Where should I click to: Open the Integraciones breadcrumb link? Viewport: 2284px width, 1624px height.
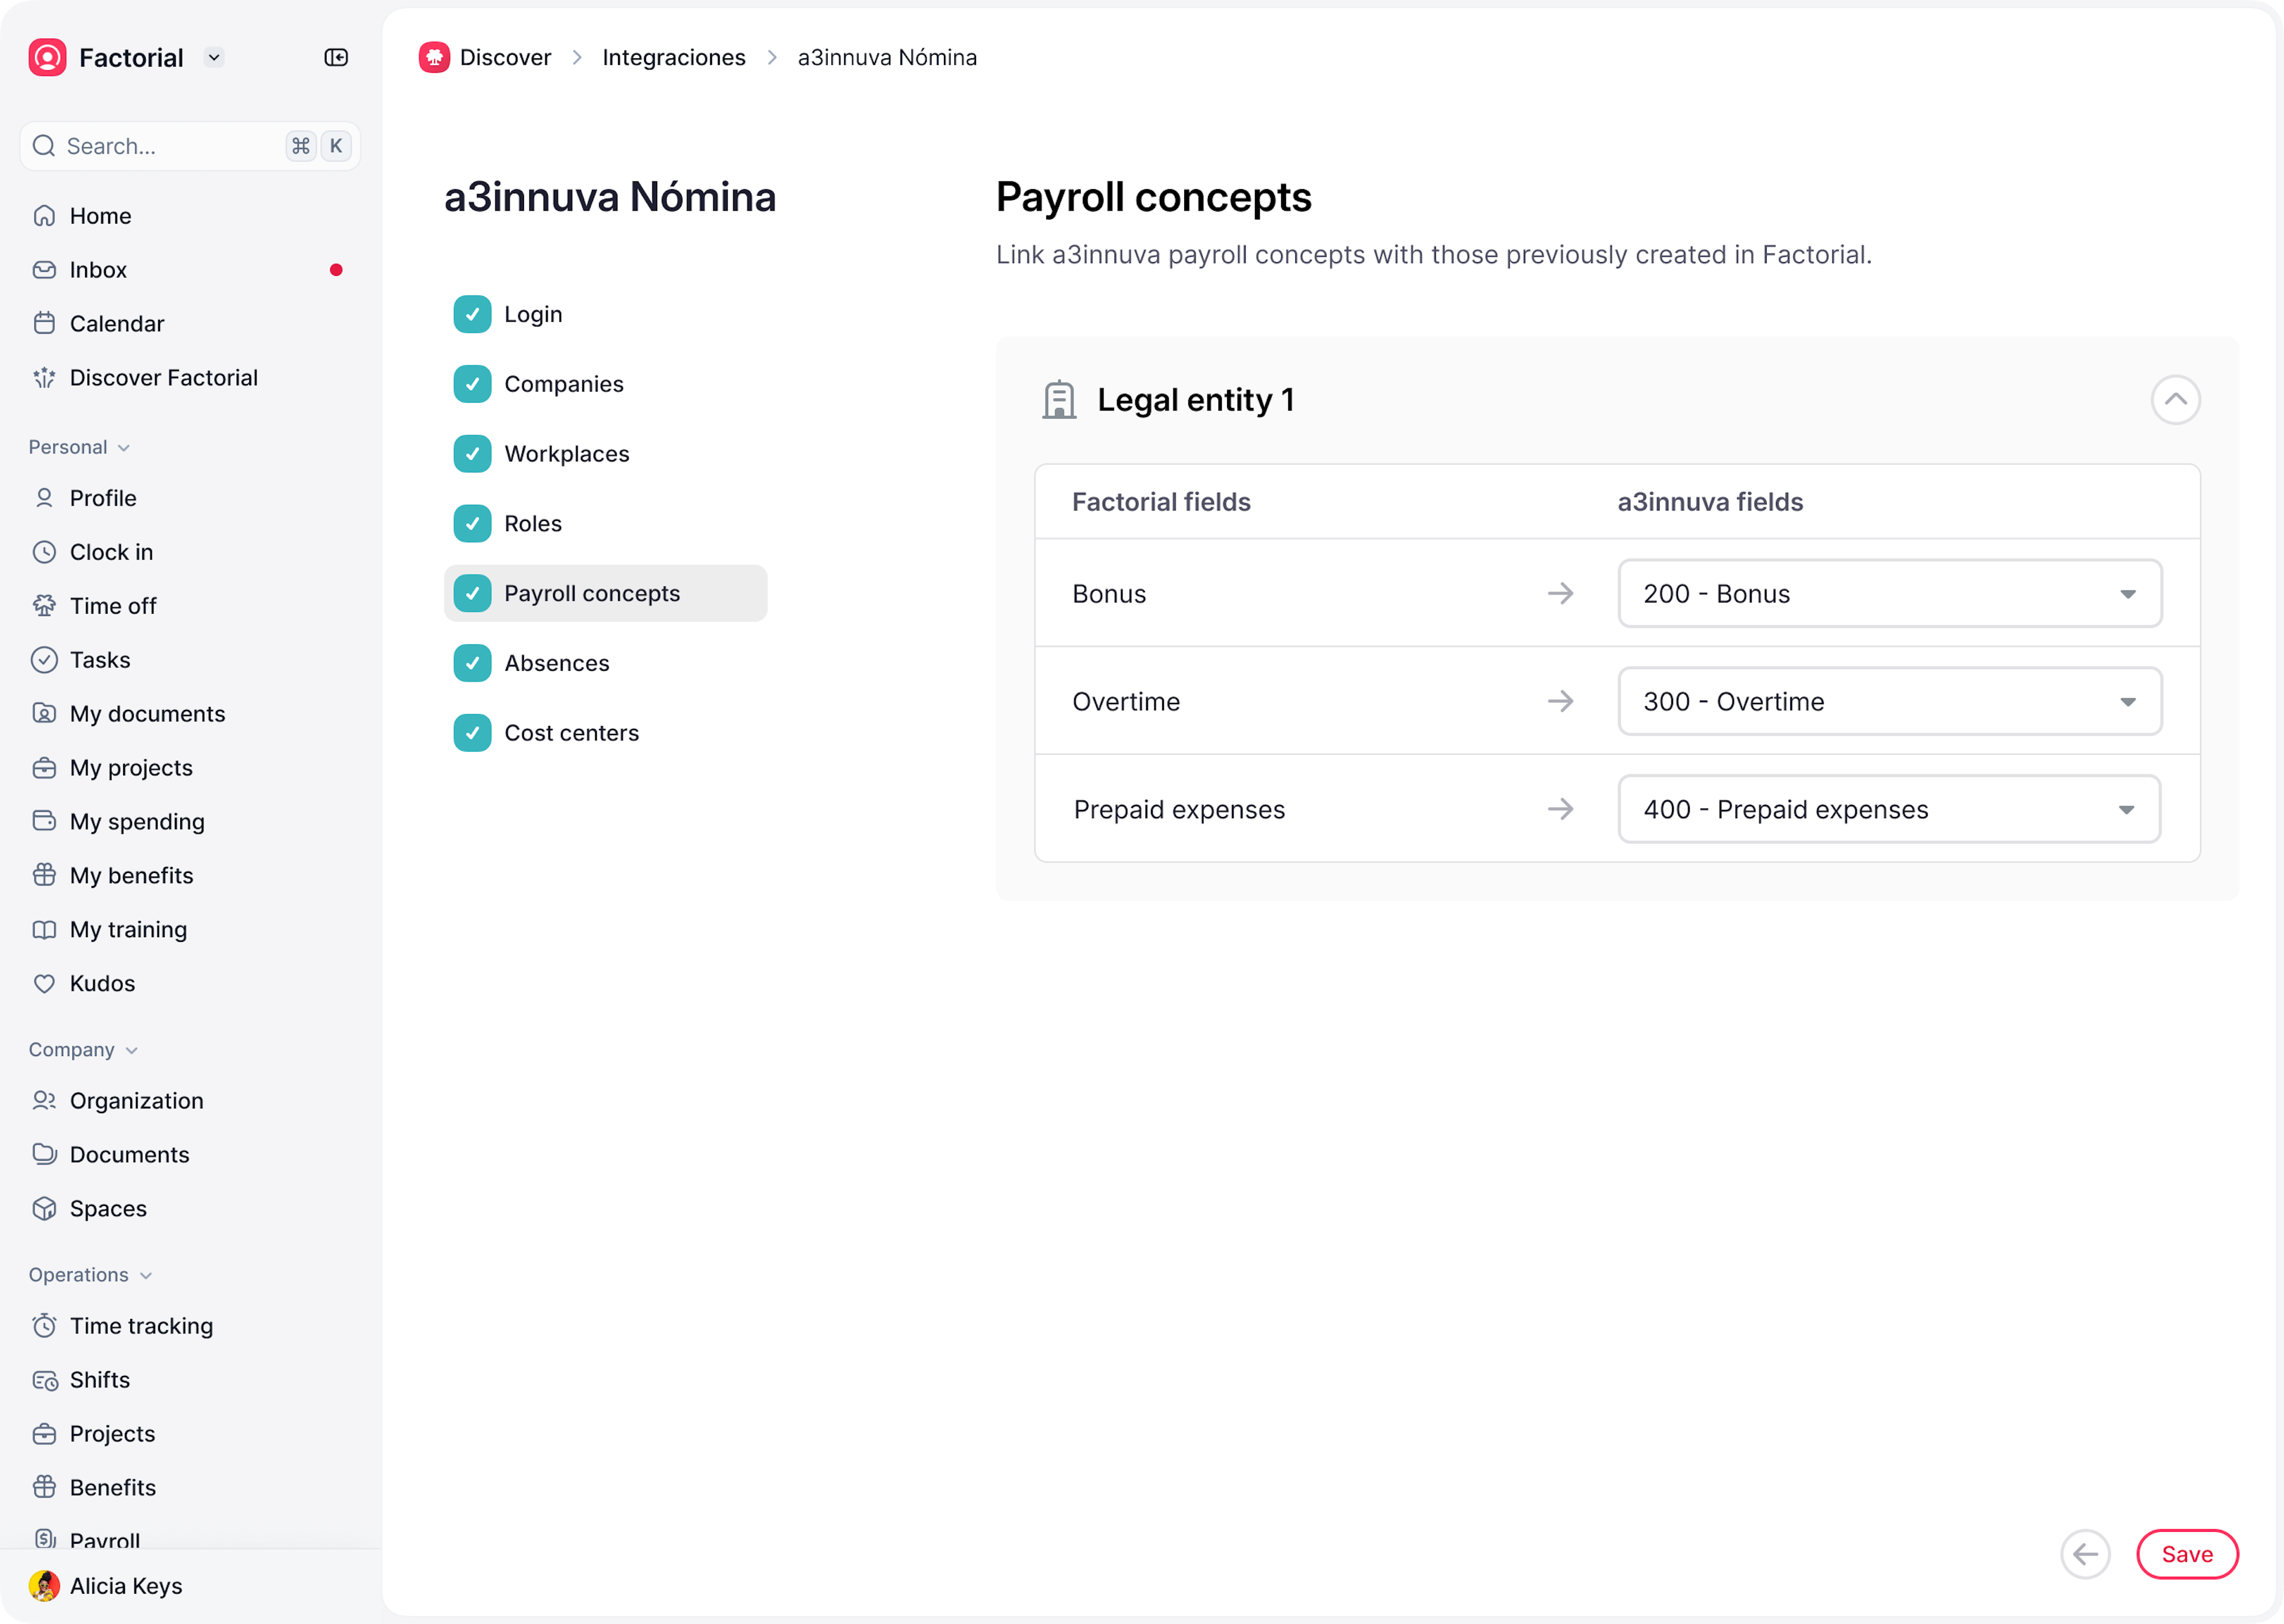674,58
